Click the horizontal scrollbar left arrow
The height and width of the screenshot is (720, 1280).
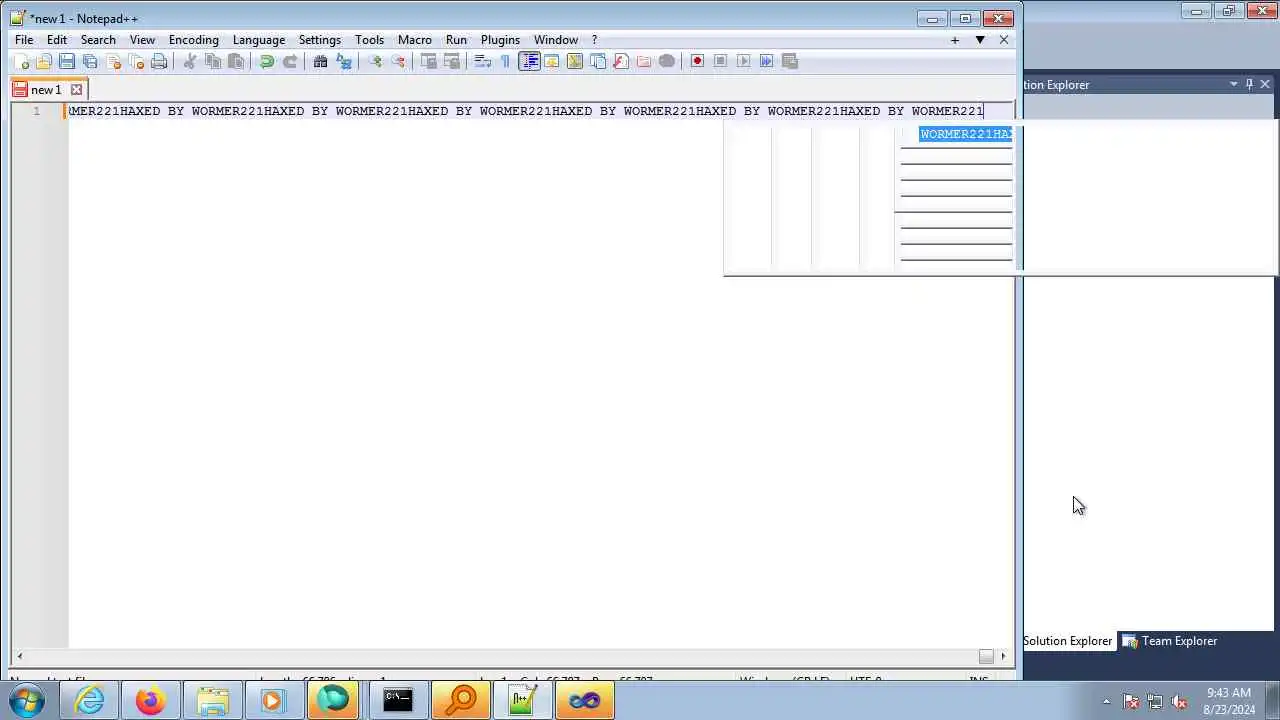pos(21,656)
